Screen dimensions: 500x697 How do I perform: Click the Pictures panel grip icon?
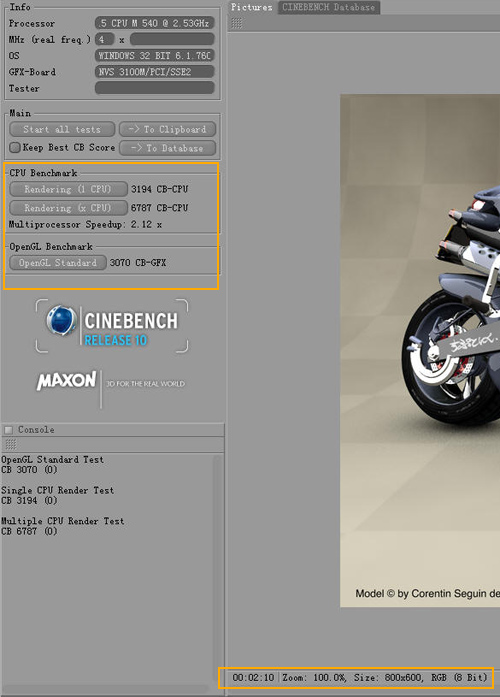[x=237, y=23]
